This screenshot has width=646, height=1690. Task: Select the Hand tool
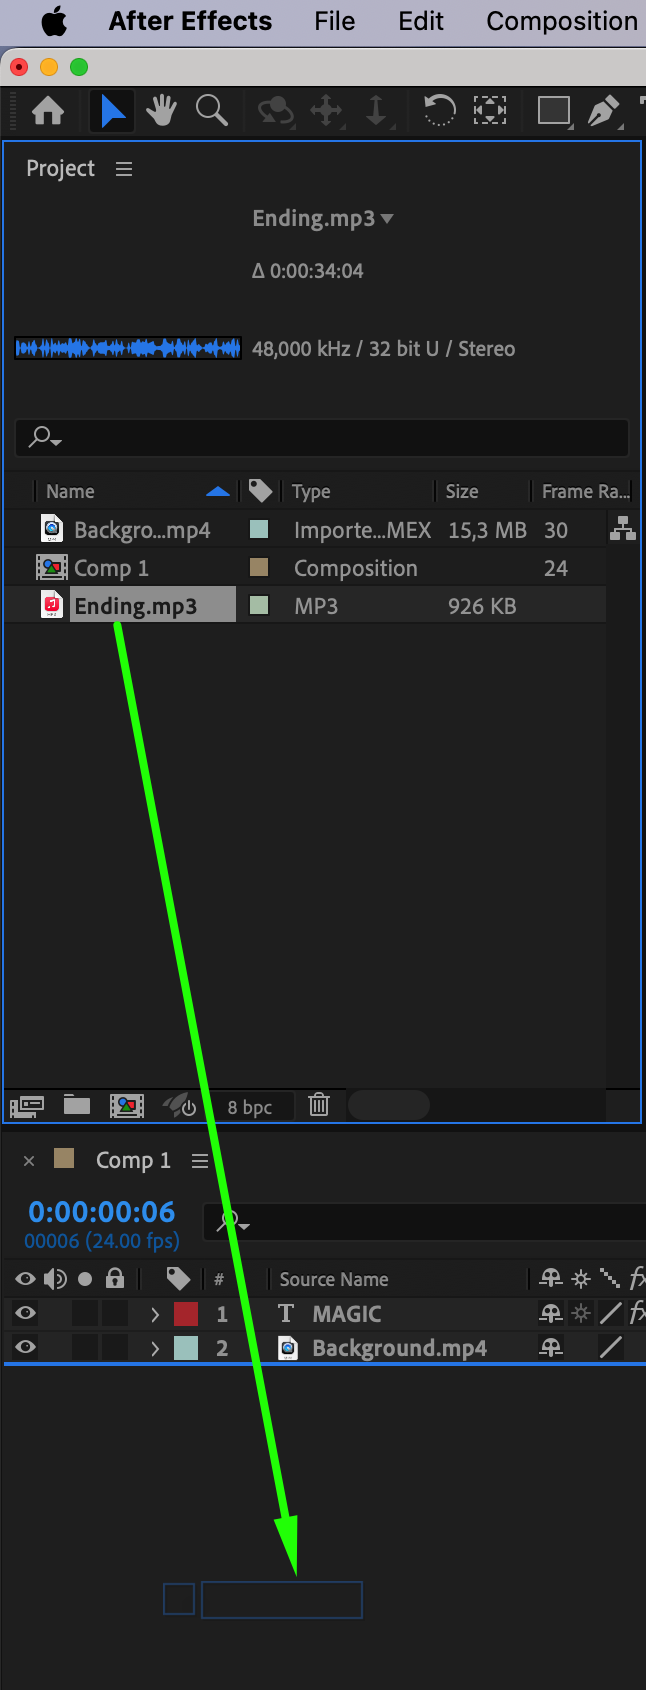[161, 110]
